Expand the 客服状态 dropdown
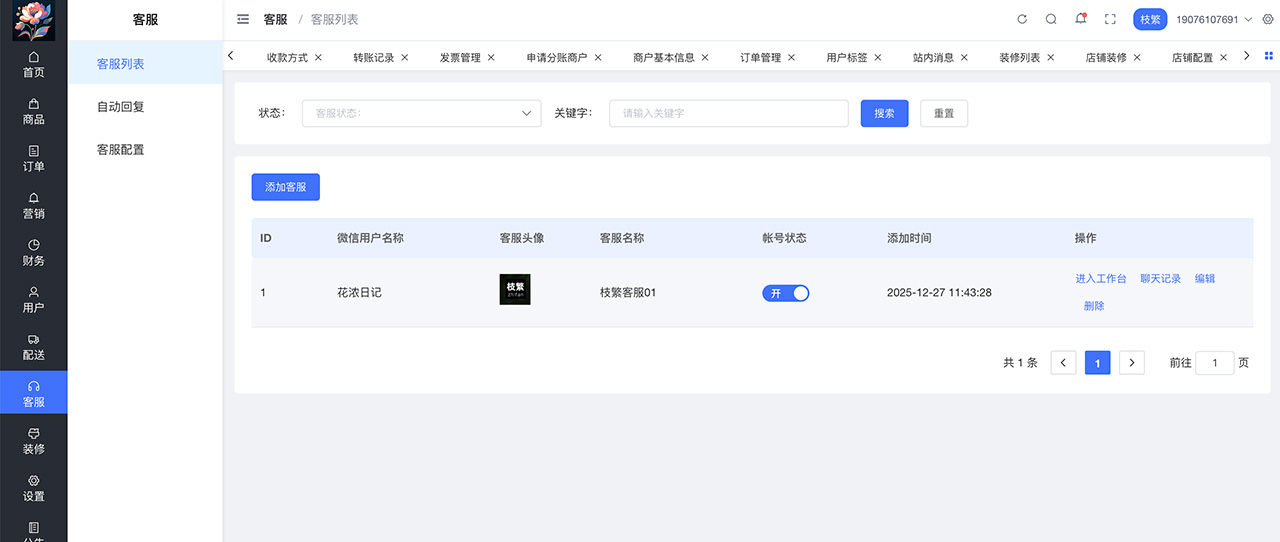This screenshot has height=542, width=1280. [x=421, y=113]
